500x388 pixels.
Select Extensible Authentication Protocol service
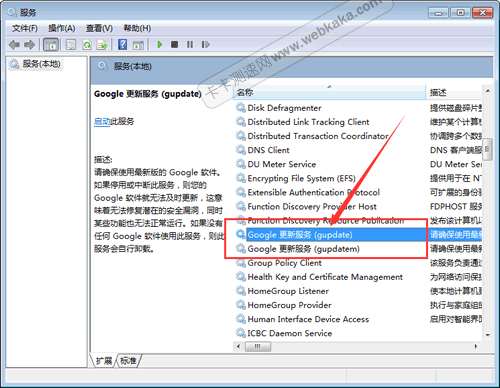313,192
